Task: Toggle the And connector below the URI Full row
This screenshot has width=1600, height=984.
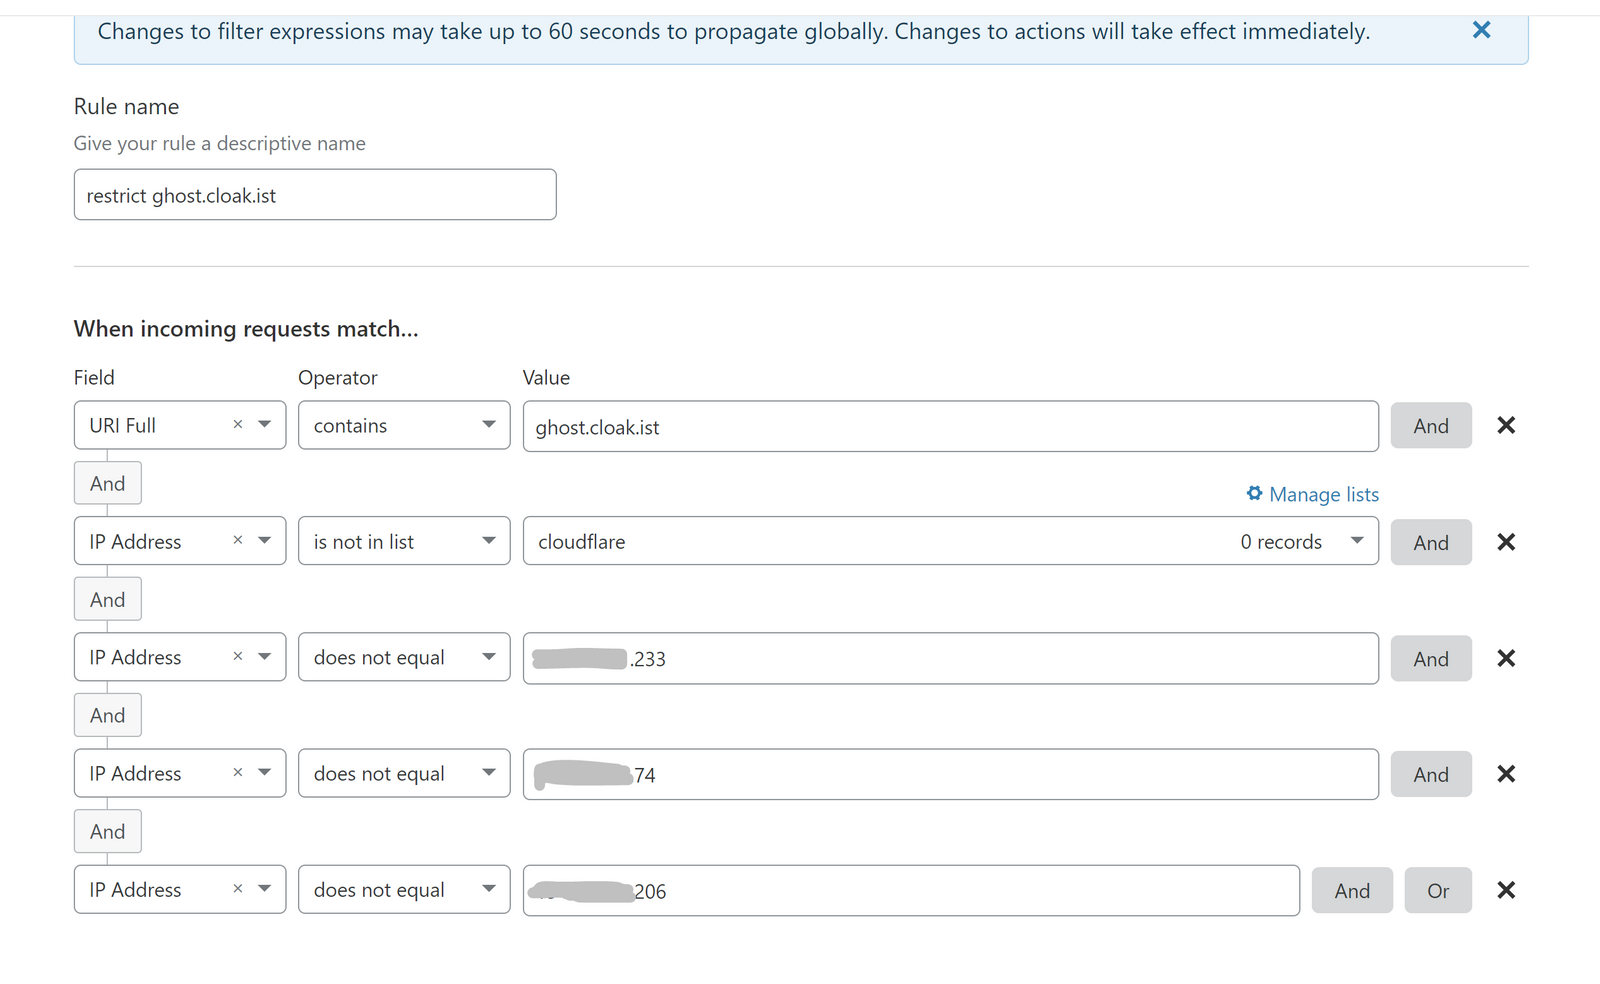Action: point(107,484)
